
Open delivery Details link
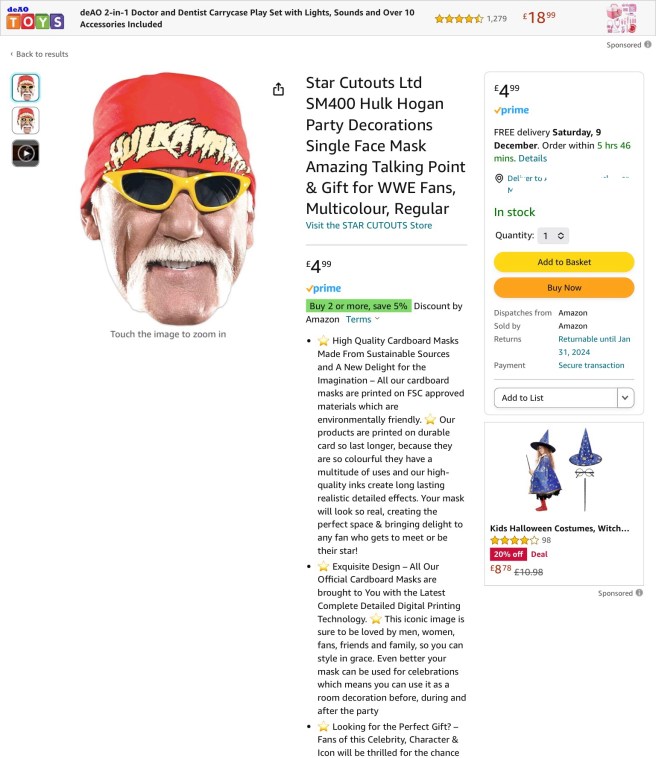pyautogui.click(x=533, y=159)
